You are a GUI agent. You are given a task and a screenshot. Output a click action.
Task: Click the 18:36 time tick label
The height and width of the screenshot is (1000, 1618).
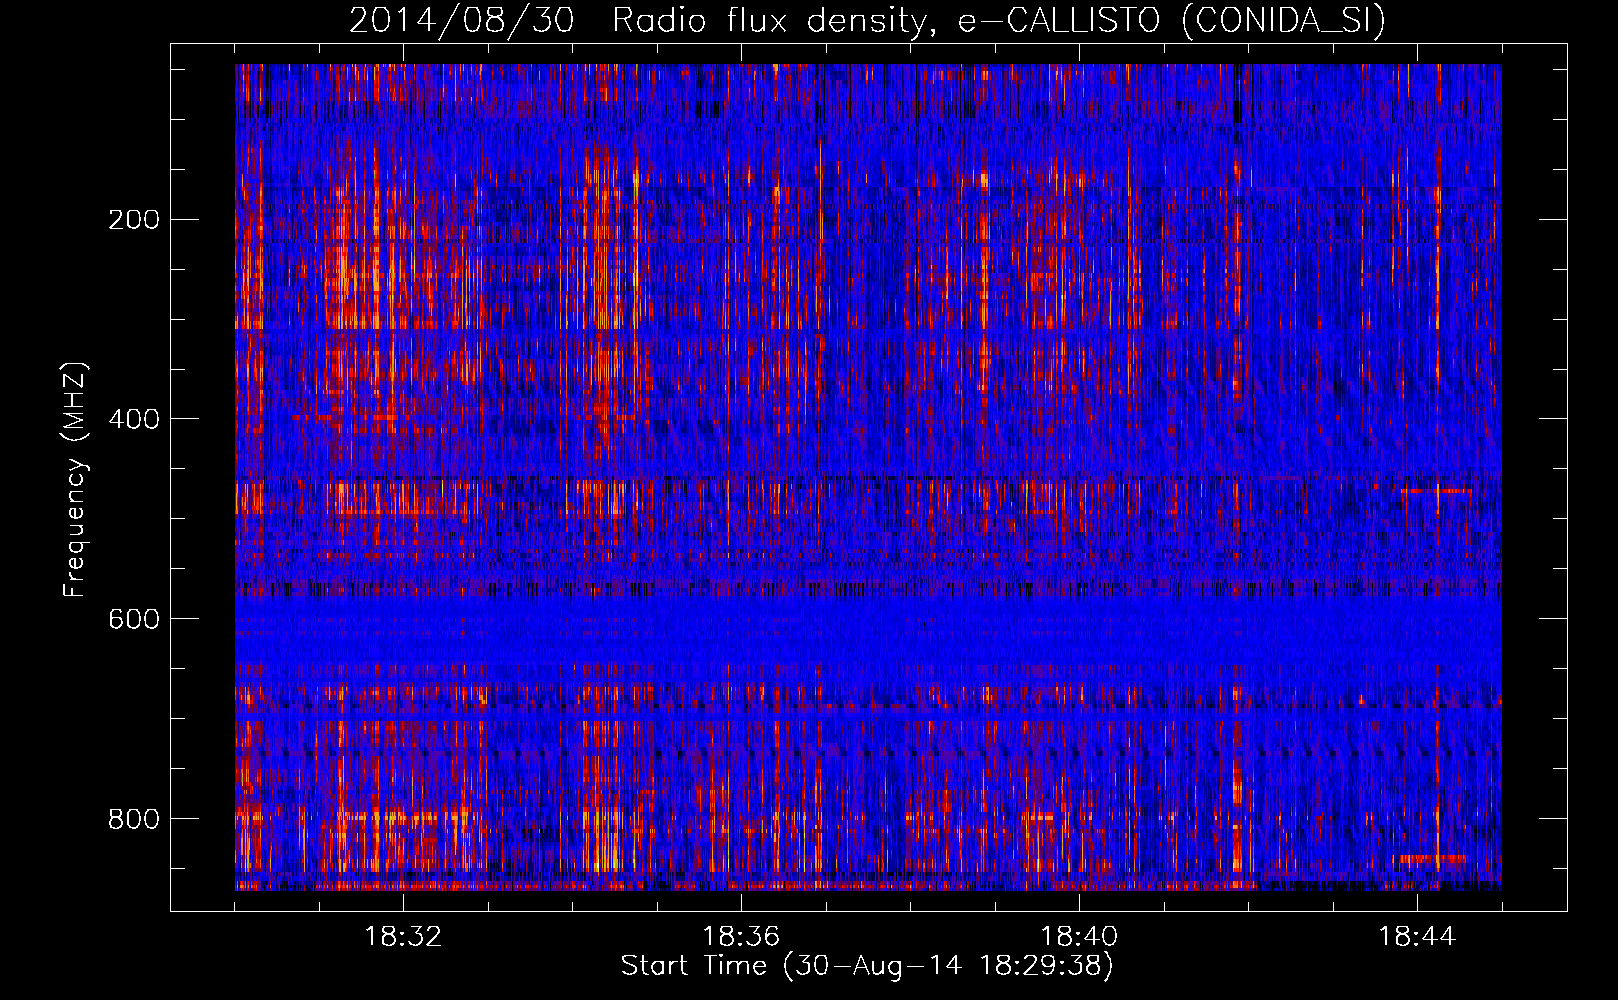click(741, 937)
